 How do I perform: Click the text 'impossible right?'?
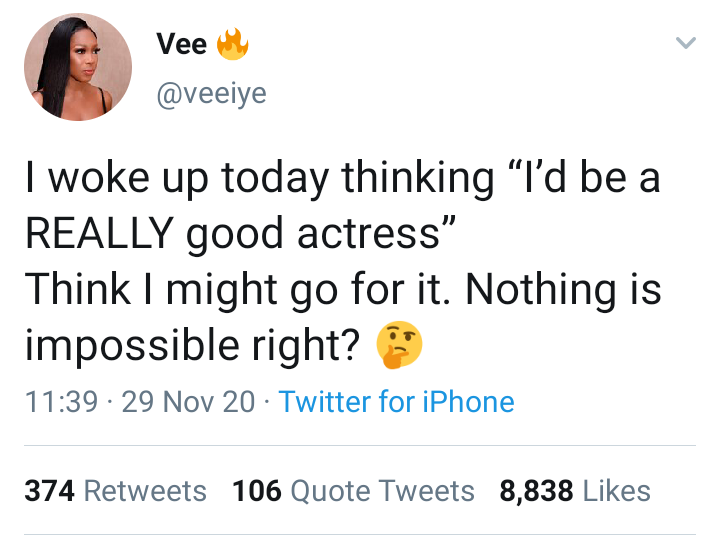[x=193, y=345]
